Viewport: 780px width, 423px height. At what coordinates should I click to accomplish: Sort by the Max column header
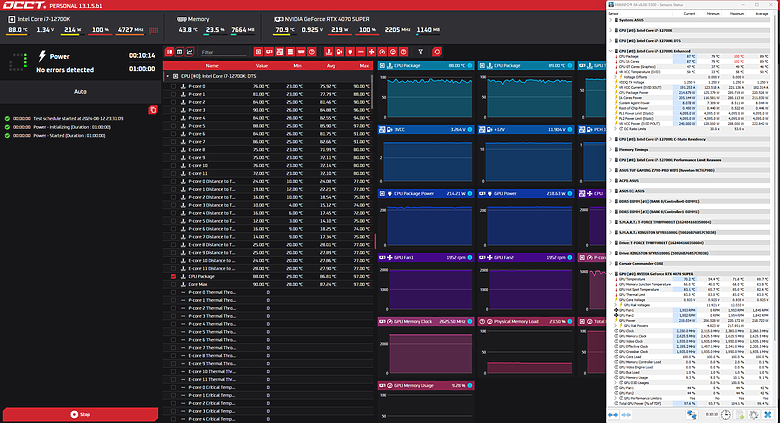click(x=364, y=65)
